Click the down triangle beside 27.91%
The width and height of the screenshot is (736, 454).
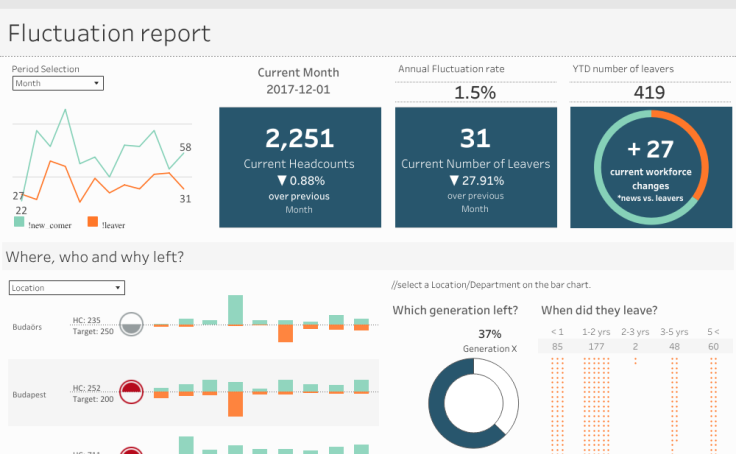(x=441, y=181)
